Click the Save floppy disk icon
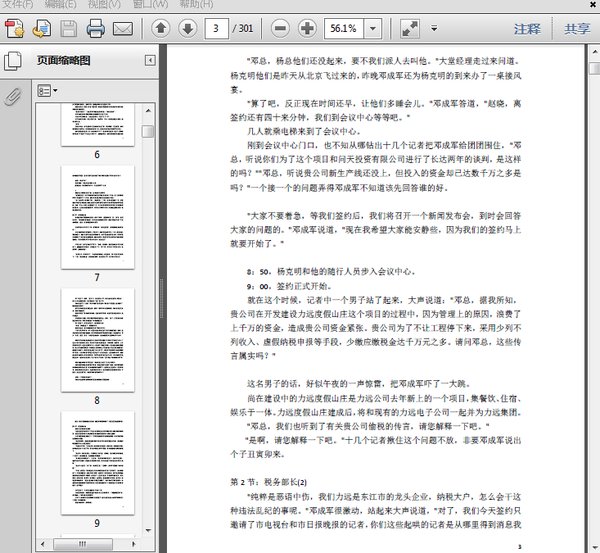The width and height of the screenshot is (600, 553). pos(69,29)
